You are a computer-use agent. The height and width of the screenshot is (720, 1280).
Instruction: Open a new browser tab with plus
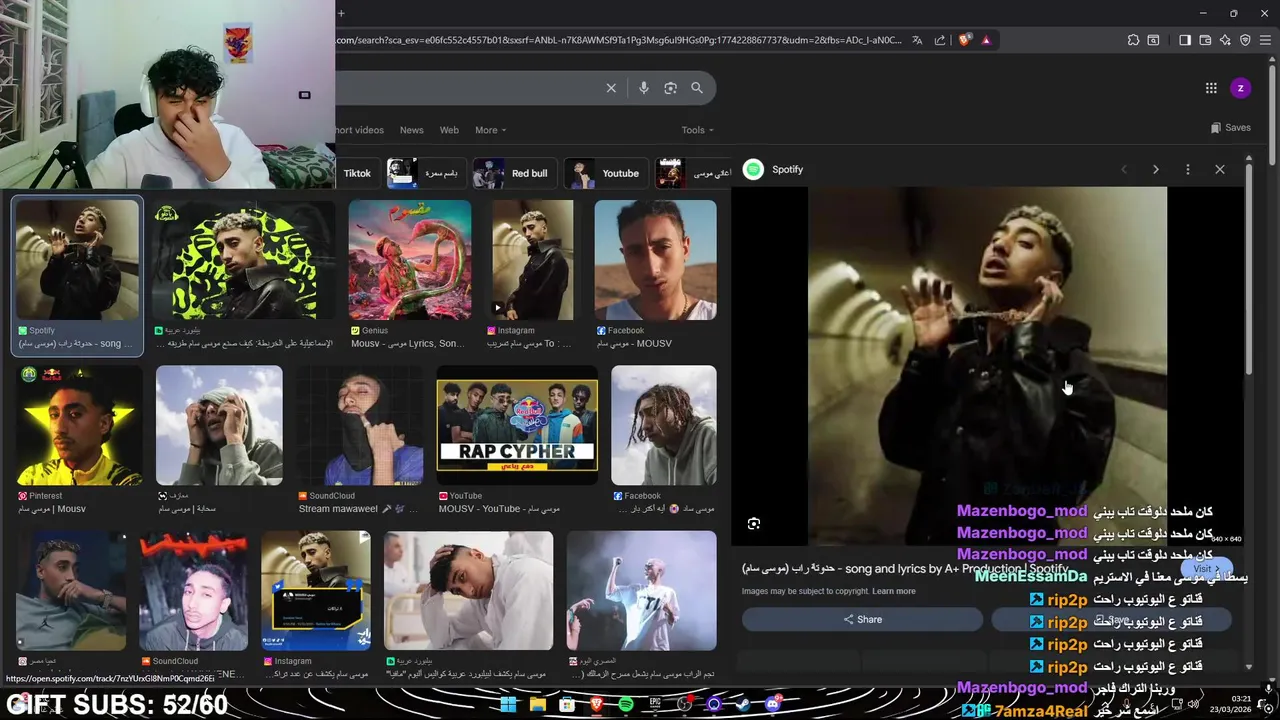click(341, 13)
